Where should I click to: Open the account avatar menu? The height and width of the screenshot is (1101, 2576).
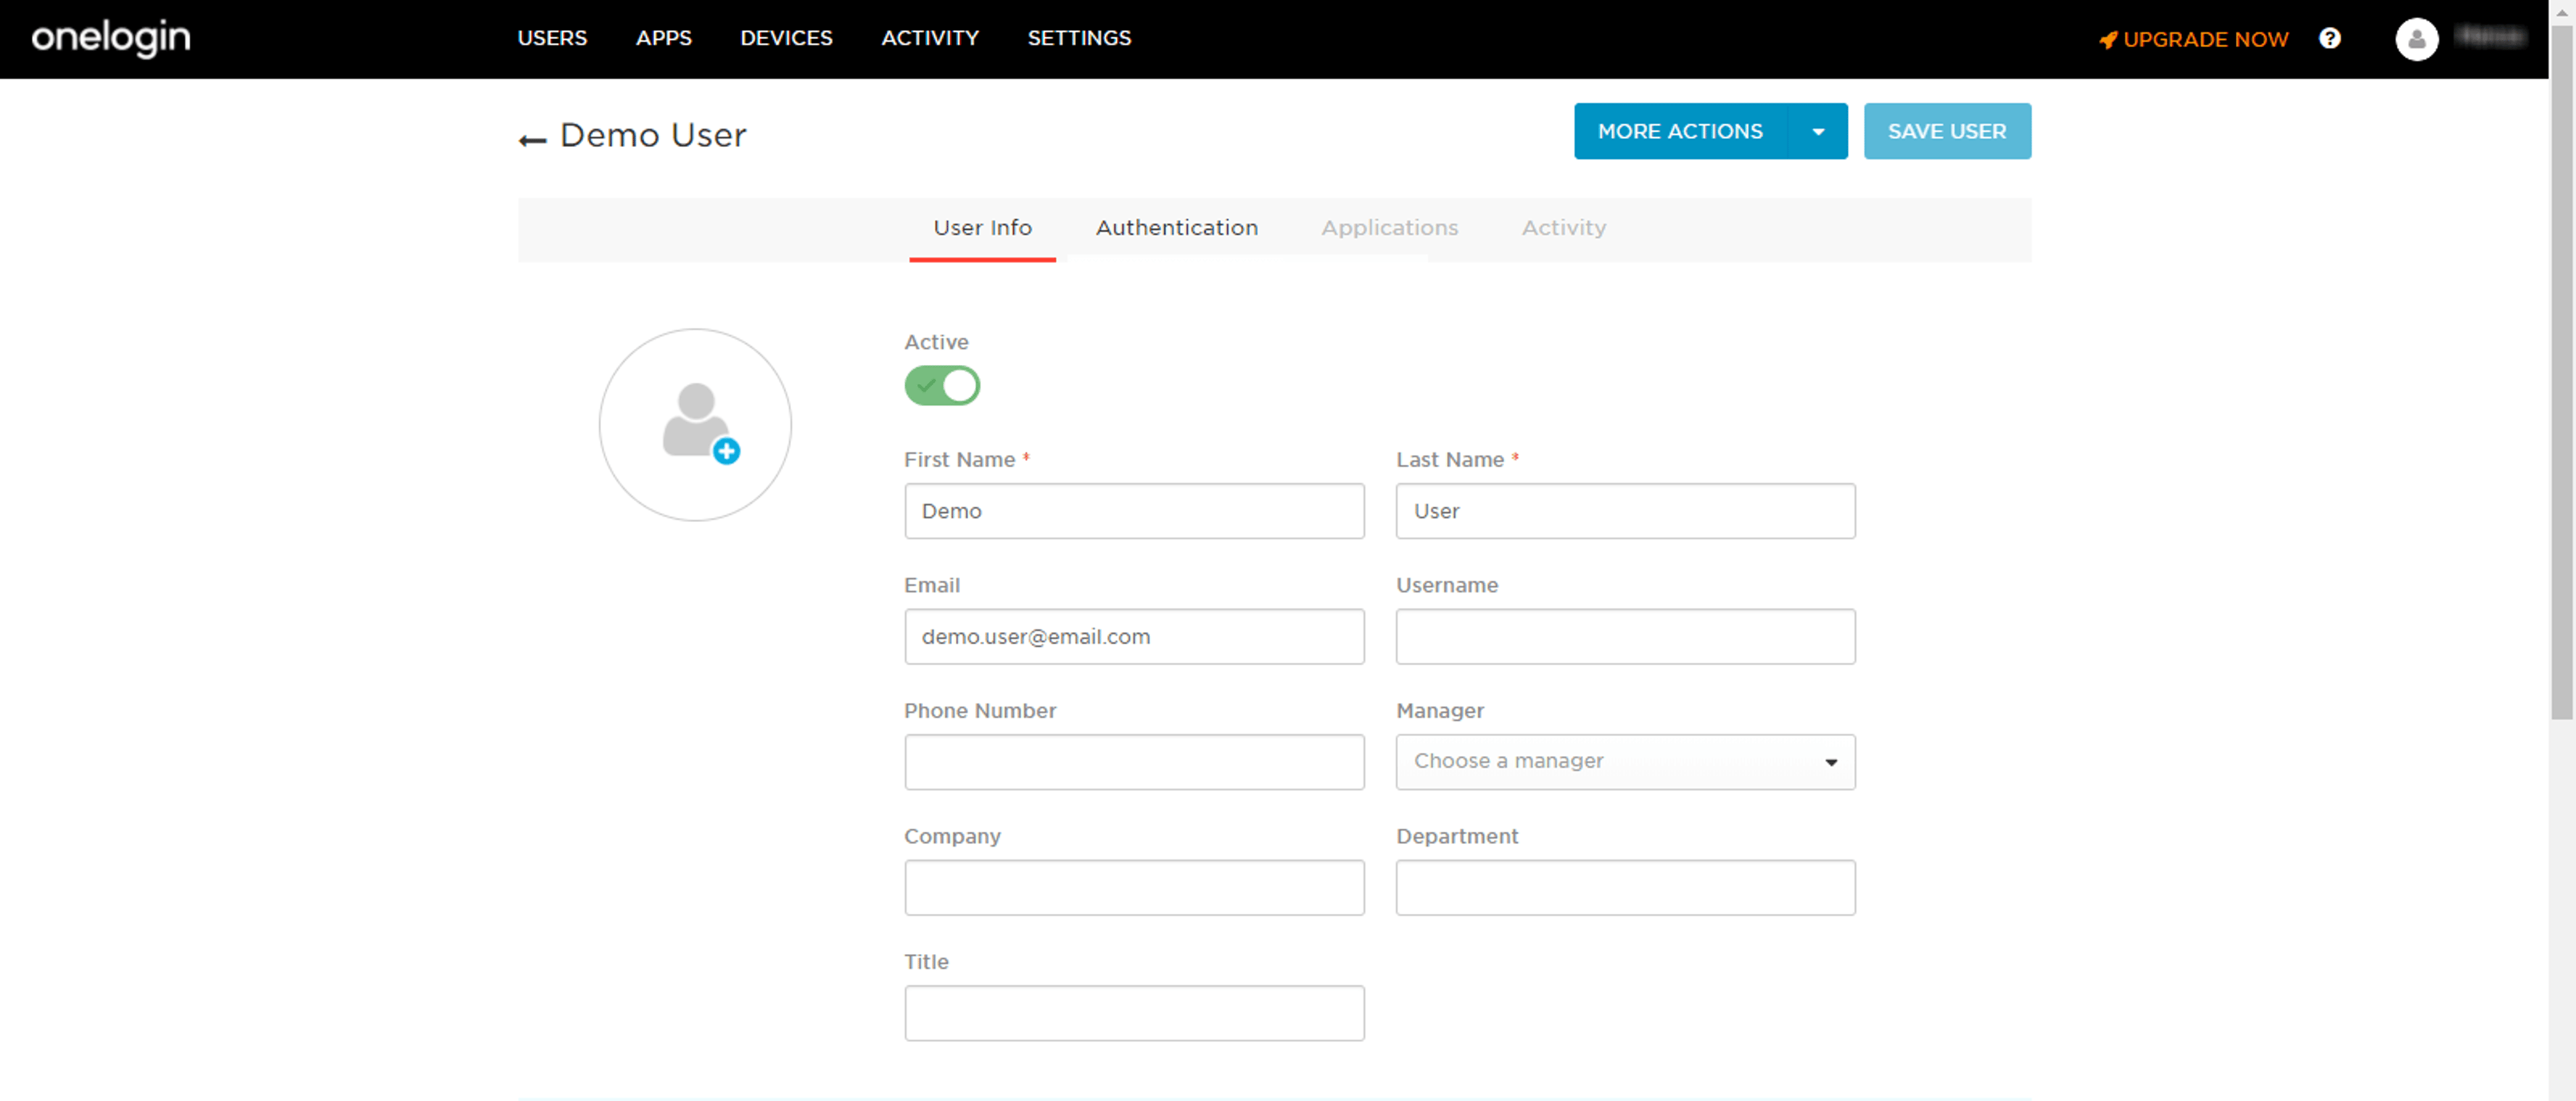pos(2416,39)
